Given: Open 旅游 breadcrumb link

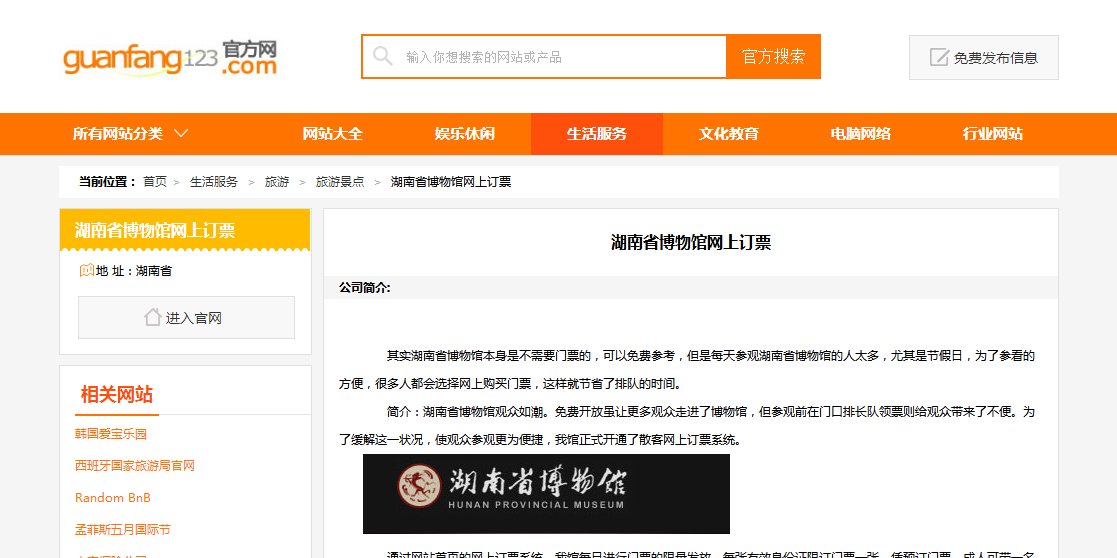Looking at the screenshot, I should click(x=277, y=182).
